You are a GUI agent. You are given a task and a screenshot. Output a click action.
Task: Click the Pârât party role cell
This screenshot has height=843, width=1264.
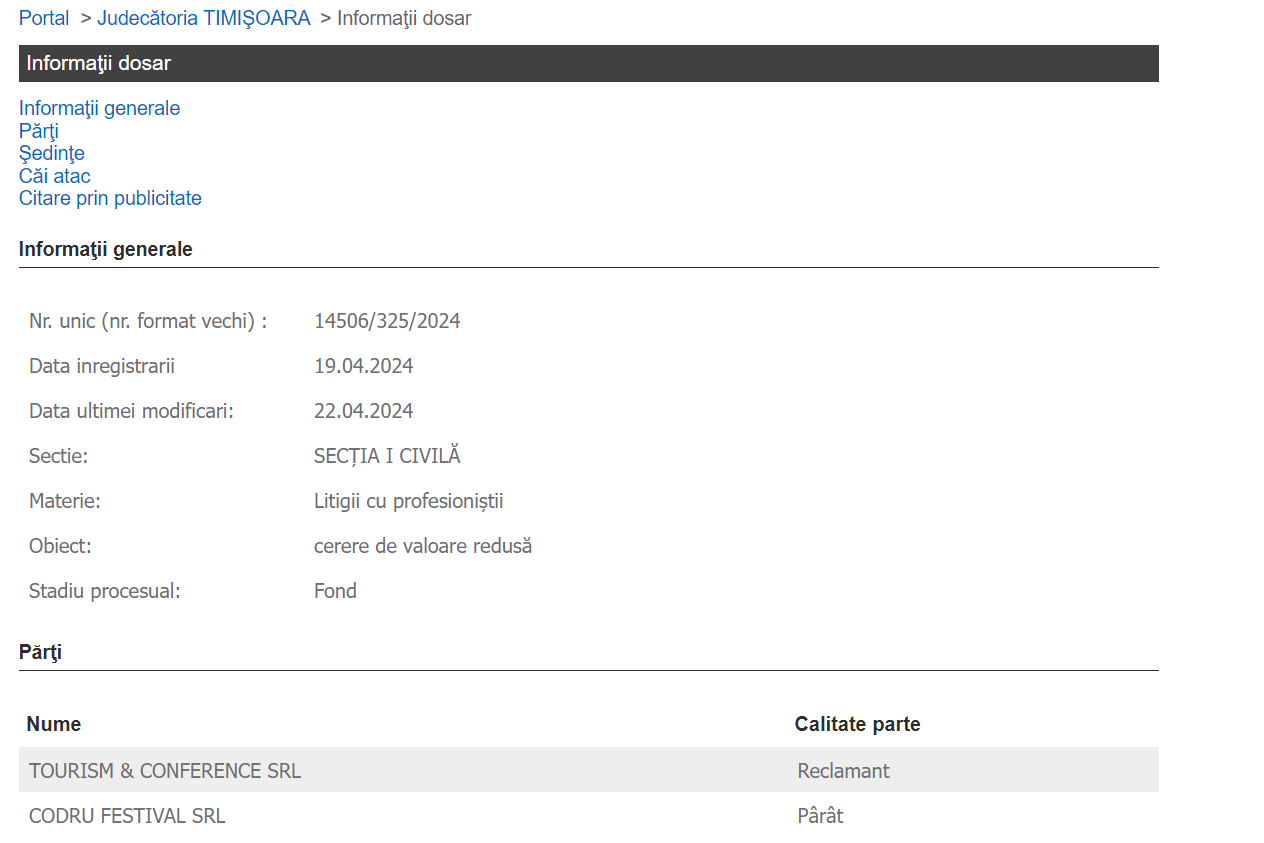(820, 816)
